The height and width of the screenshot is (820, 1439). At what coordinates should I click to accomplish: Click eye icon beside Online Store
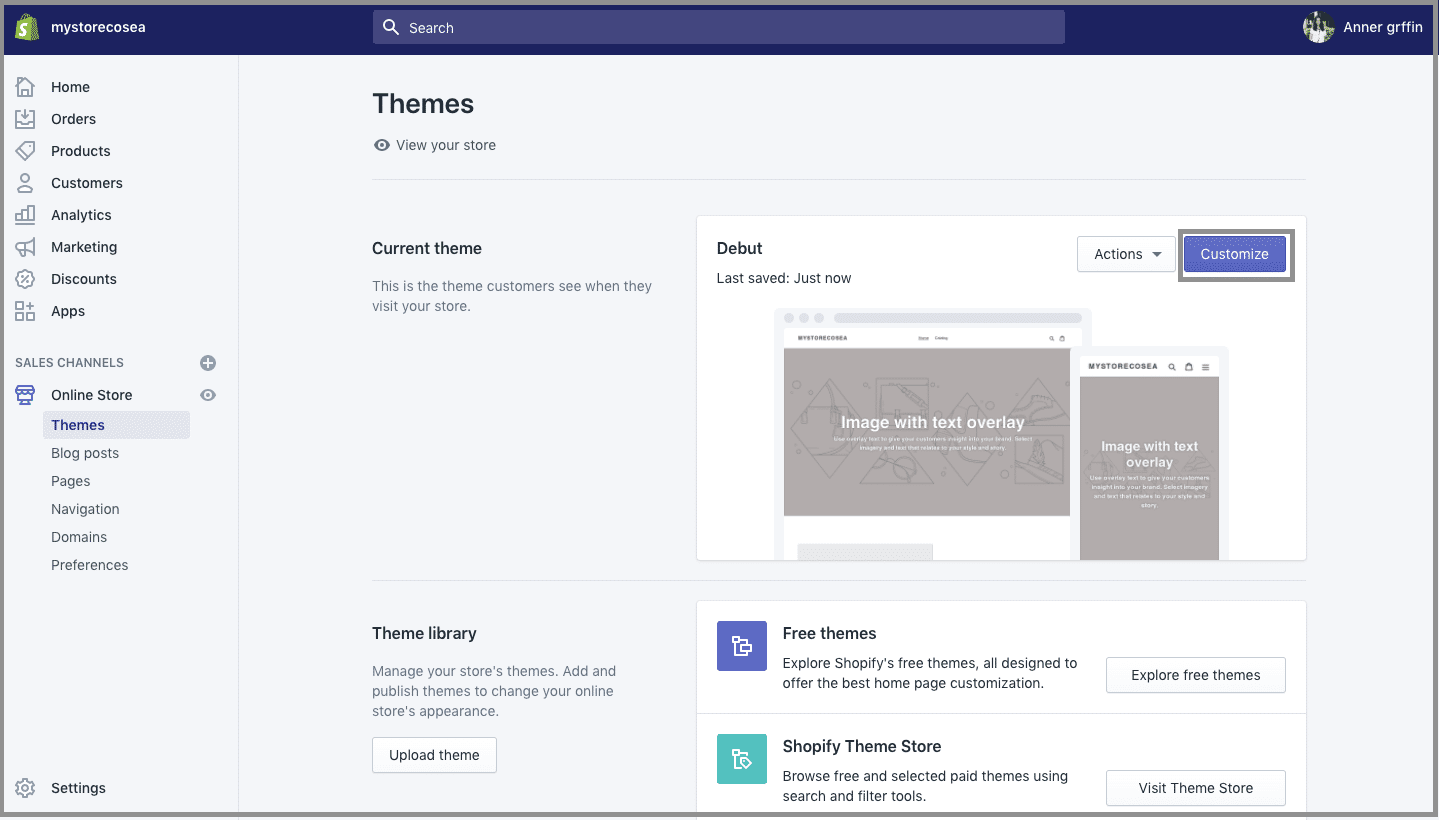point(208,395)
